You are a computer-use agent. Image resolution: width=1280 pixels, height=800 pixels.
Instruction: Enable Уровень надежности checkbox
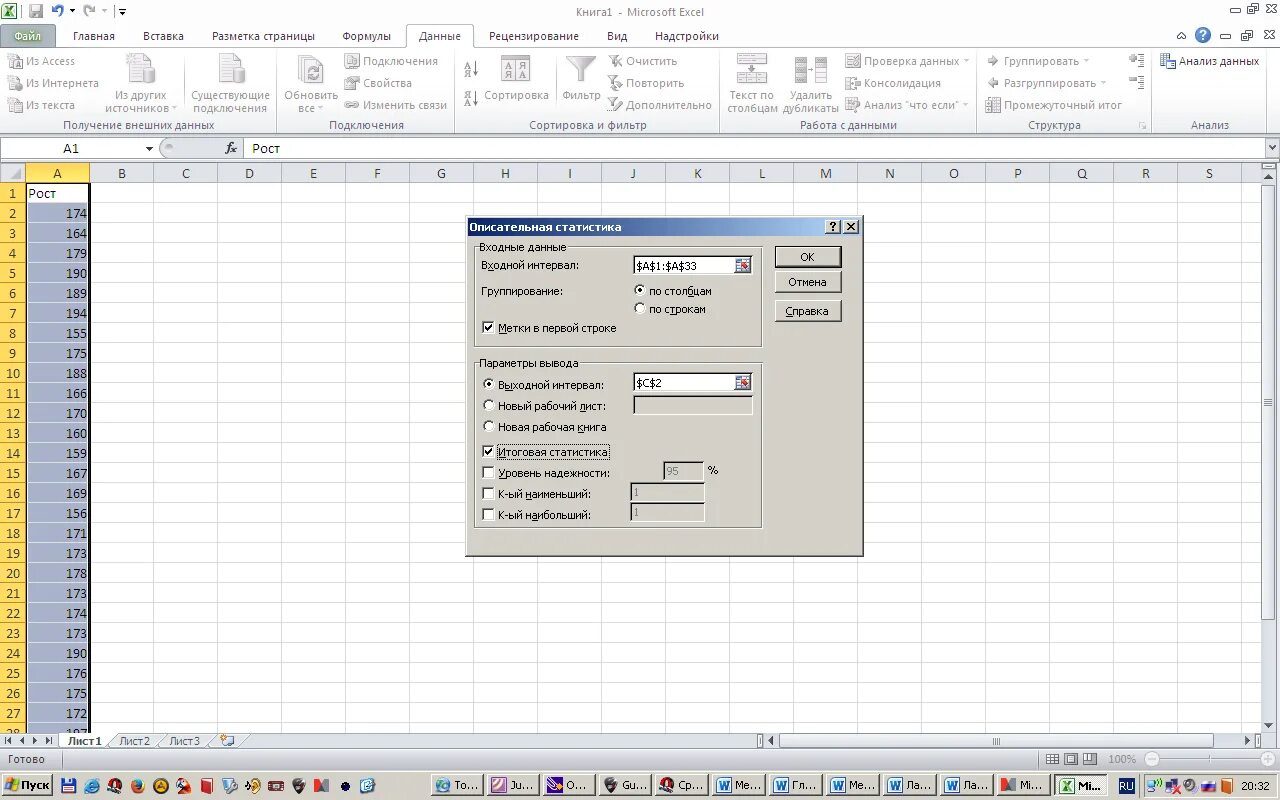click(x=488, y=473)
